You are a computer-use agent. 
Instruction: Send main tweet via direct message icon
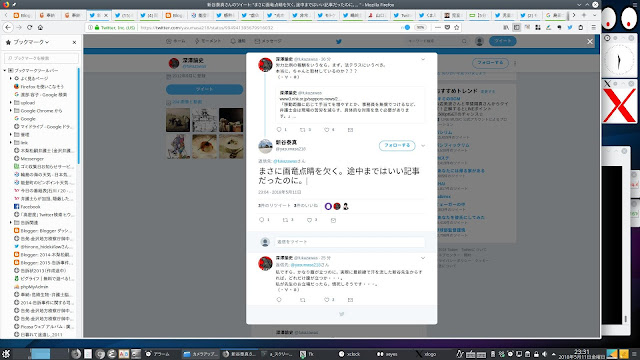tap(333, 220)
